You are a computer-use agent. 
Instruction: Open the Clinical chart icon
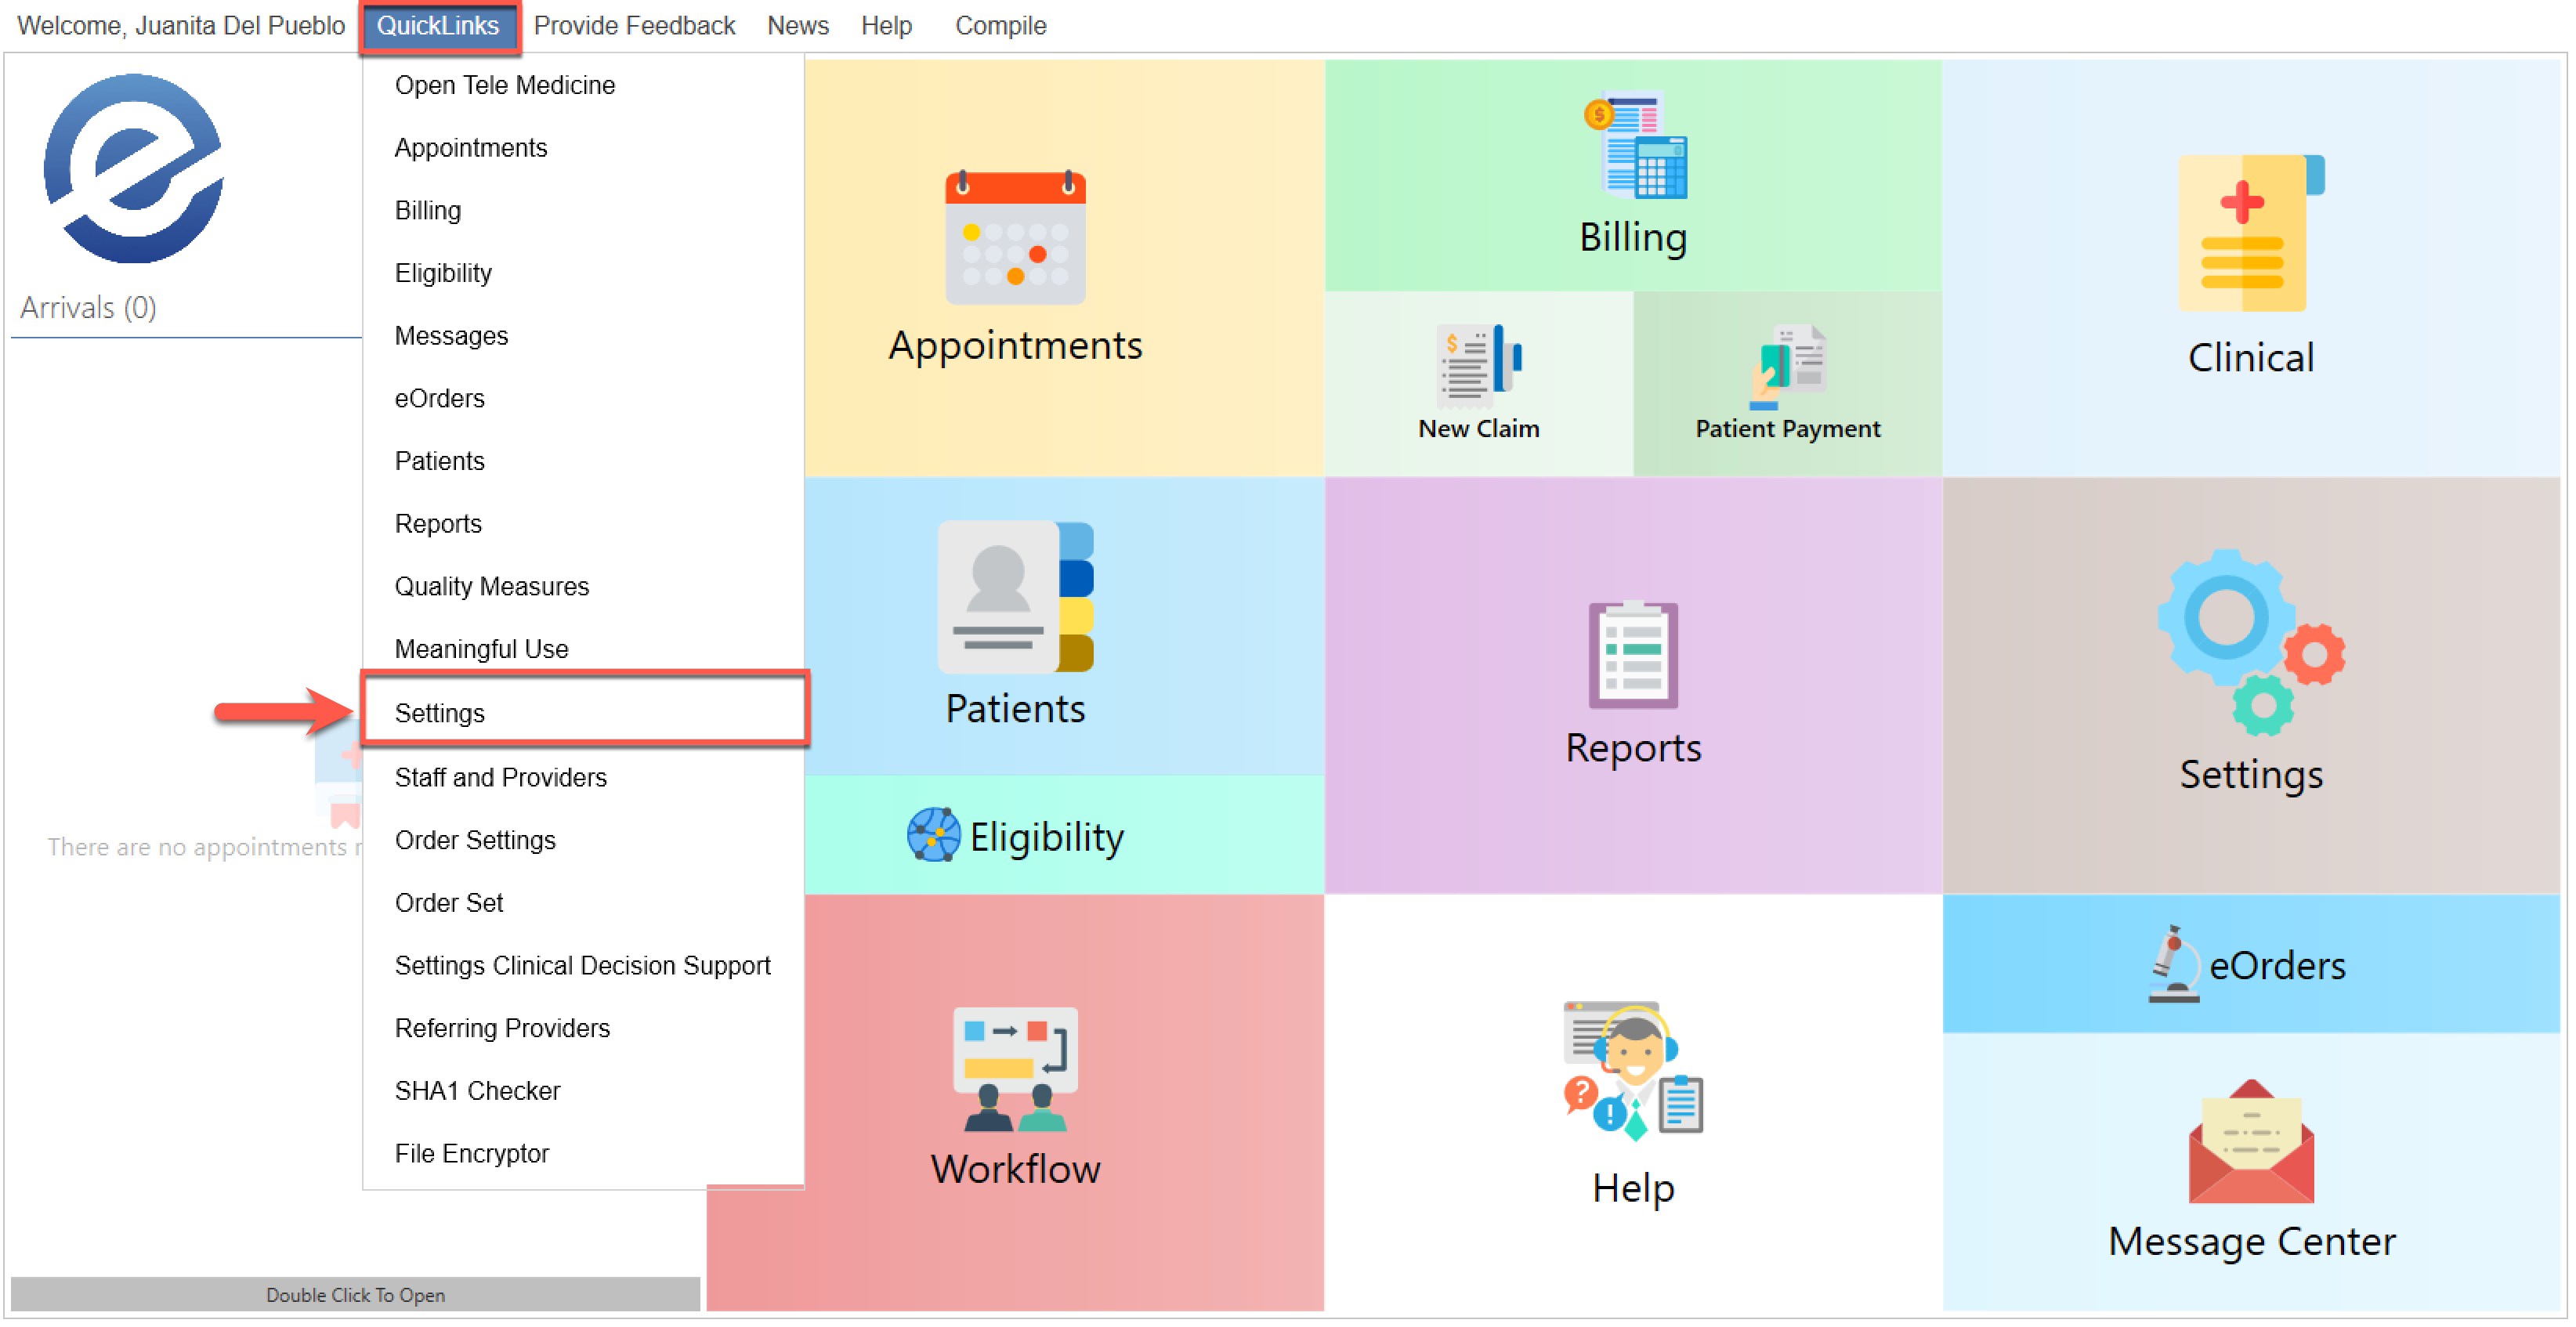click(2250, 235)
